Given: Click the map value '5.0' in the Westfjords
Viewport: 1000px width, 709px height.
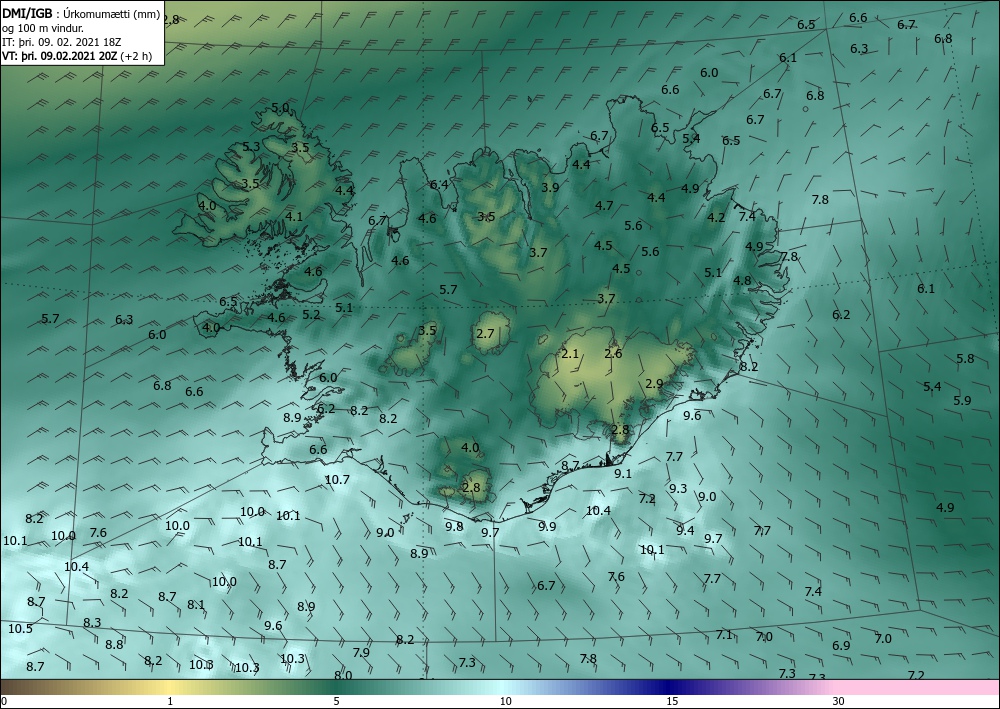Looking at the screenshot, I should tap(281, 108).
